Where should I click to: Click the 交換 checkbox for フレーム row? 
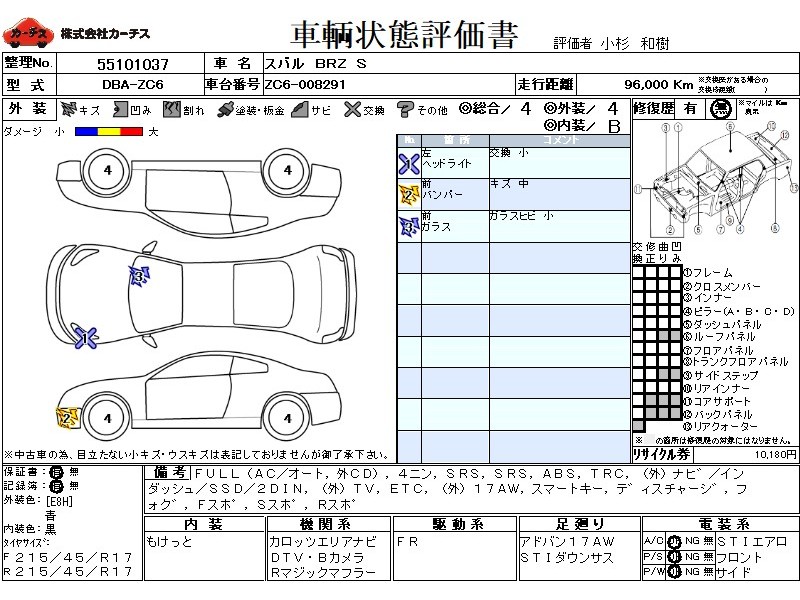(x=638, y=272)
